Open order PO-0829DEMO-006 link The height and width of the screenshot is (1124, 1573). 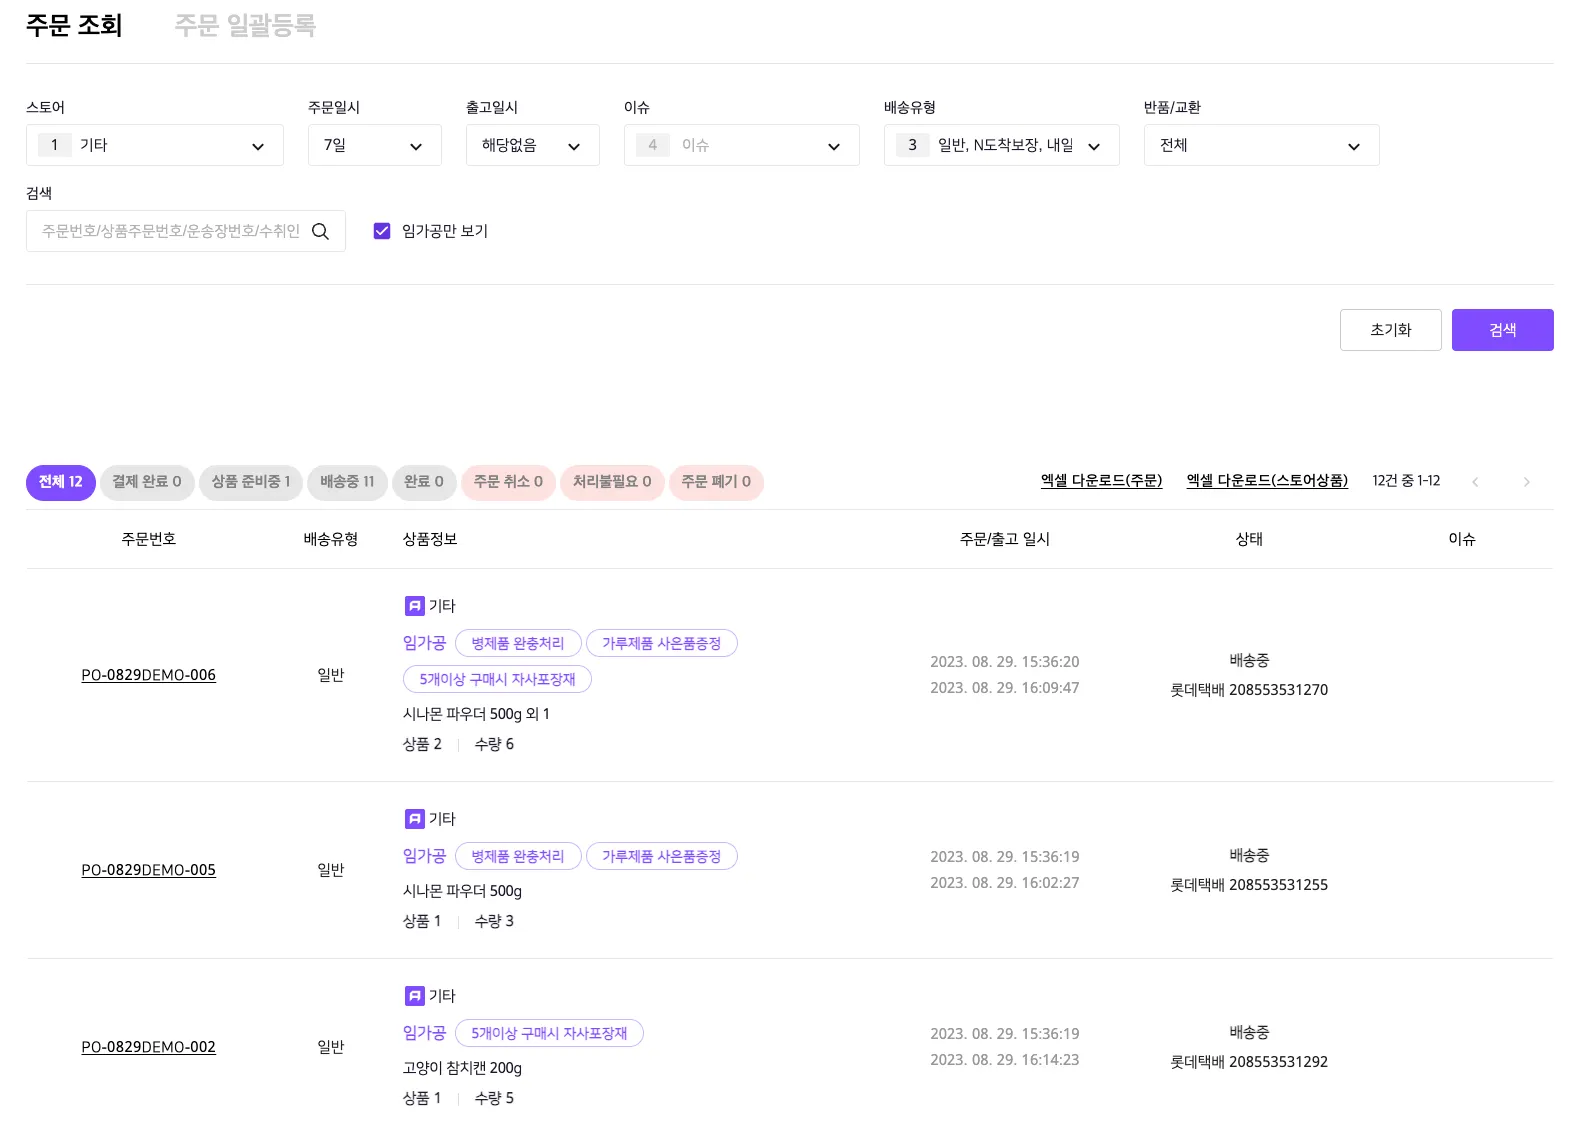pos(148,675)
